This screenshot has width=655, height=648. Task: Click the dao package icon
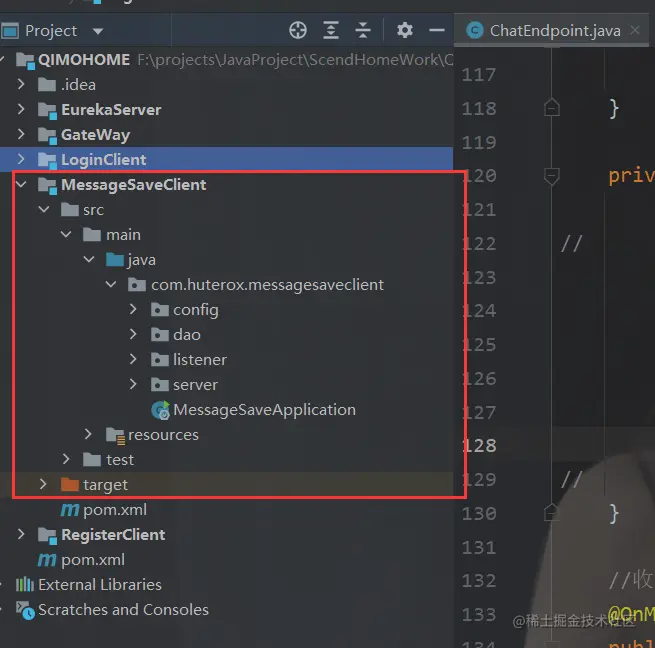pyautogui.click(x=160, y=335)
